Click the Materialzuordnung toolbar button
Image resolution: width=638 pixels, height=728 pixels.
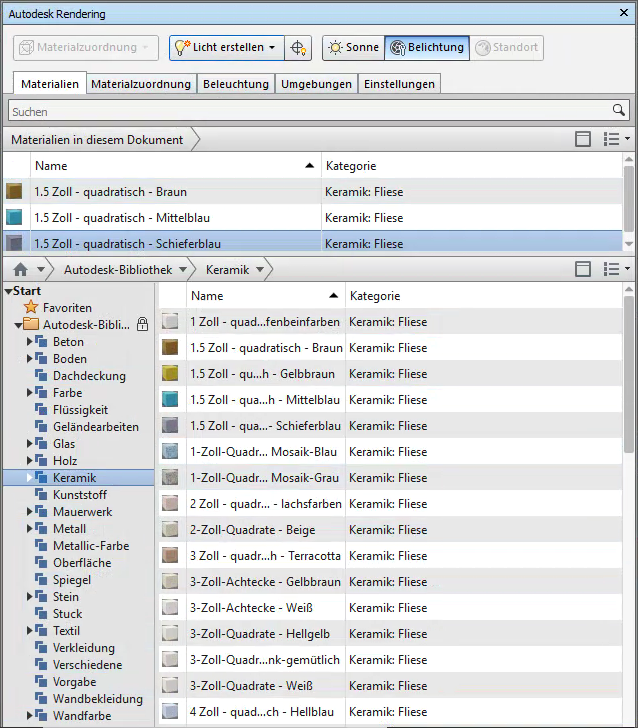pos(86,48)
